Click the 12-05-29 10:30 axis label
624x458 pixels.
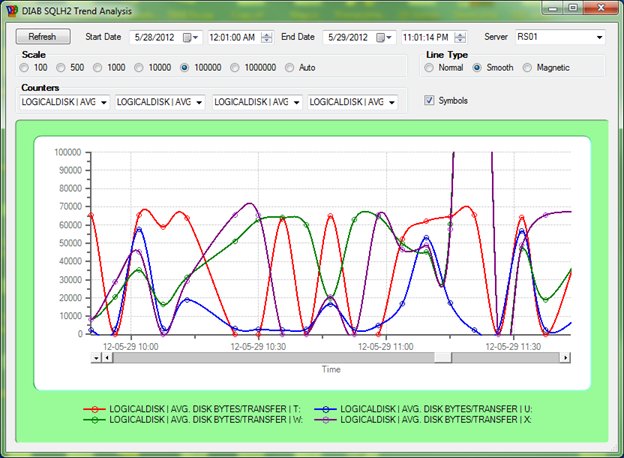(x=258, y=347)
